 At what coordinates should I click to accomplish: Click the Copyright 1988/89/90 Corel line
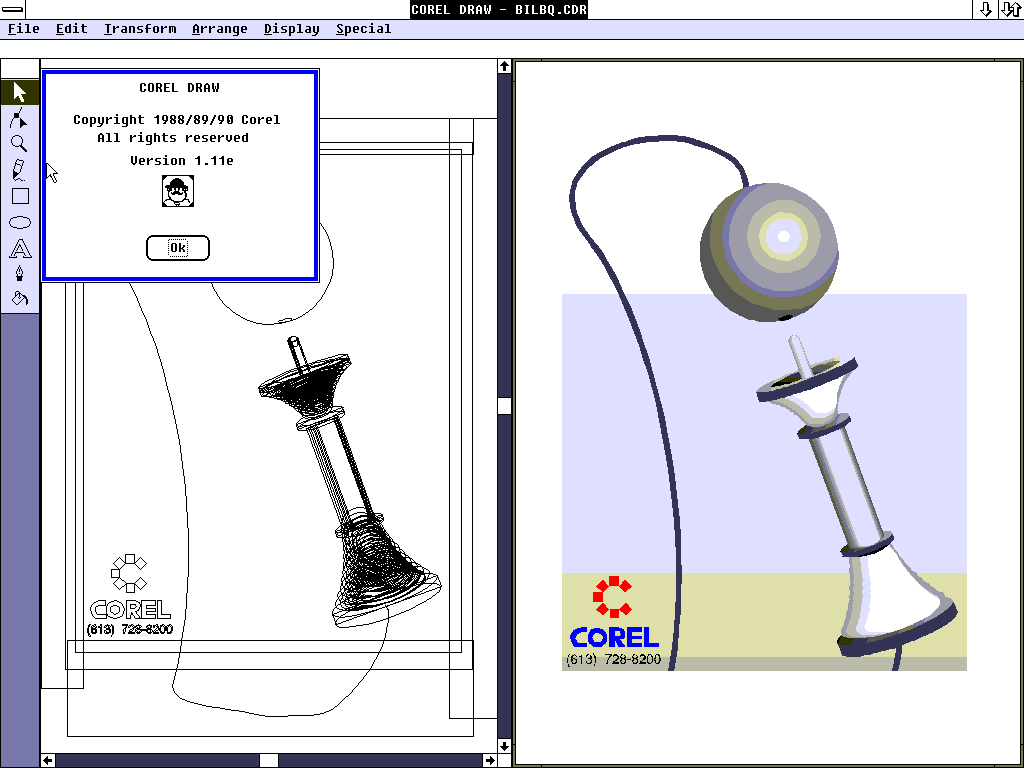(176, 120)
